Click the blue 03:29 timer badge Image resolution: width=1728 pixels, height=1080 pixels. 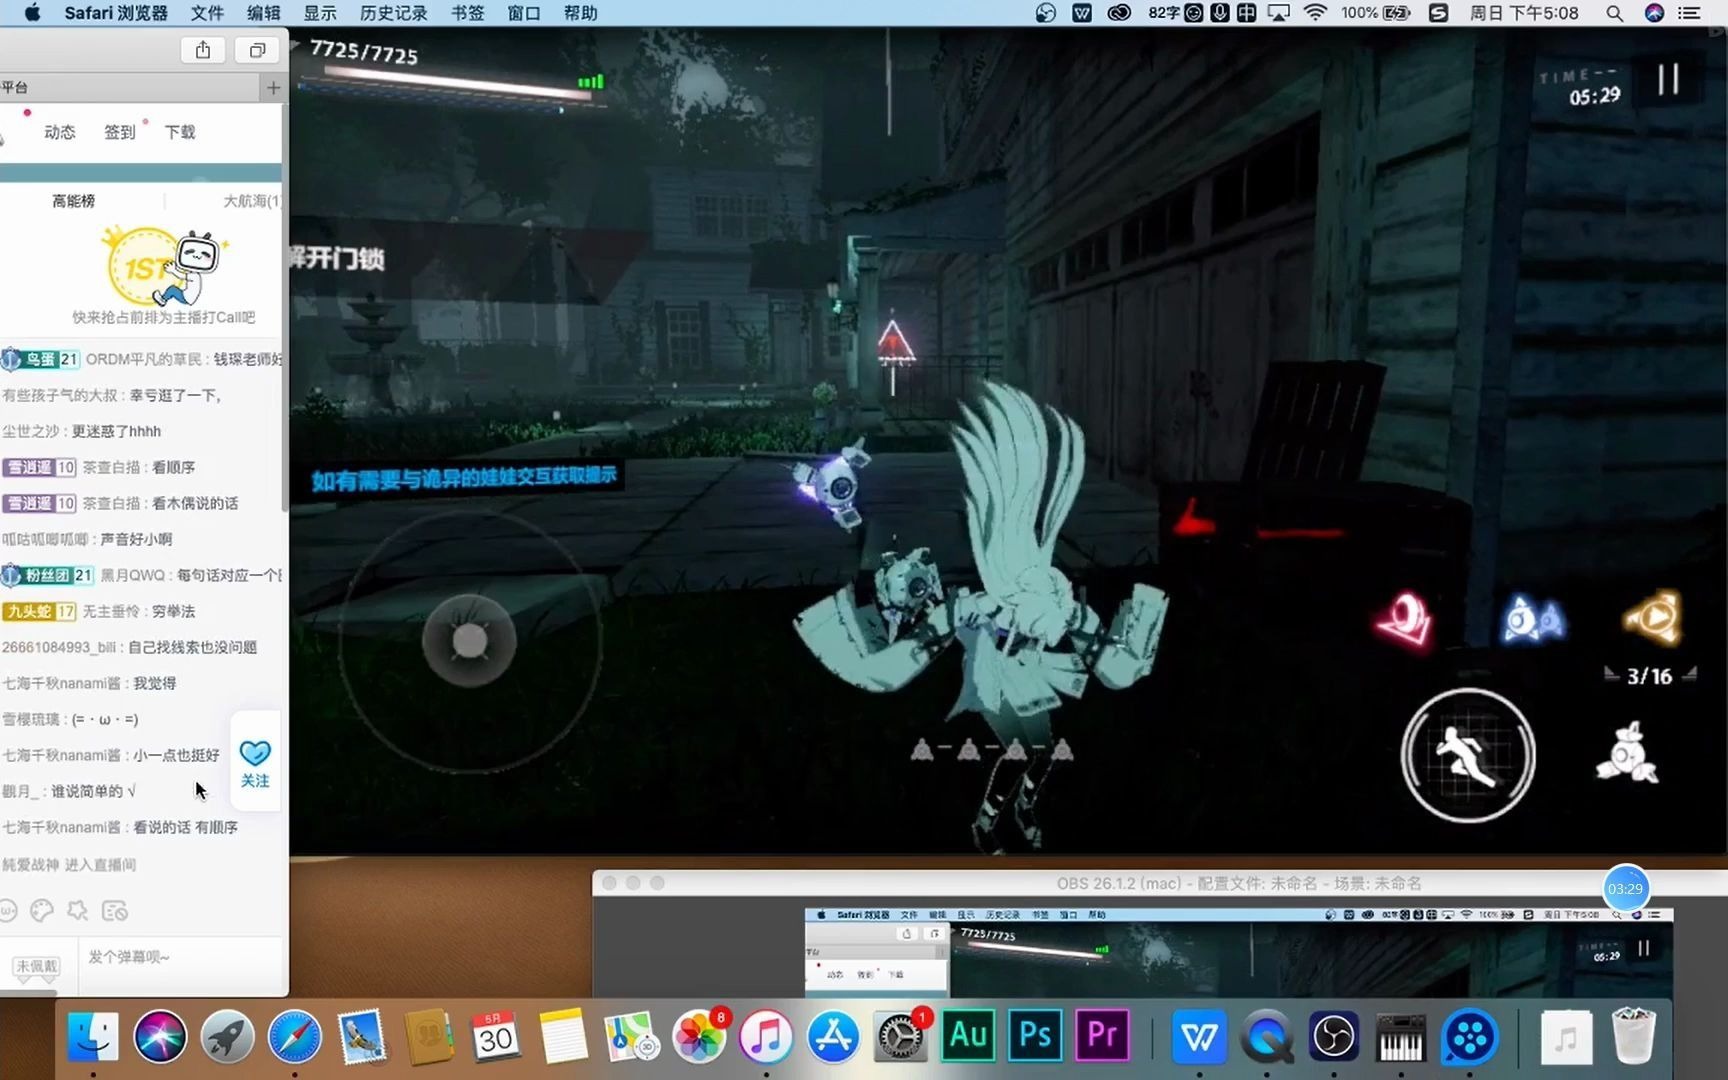click(x=1625, y=888)
